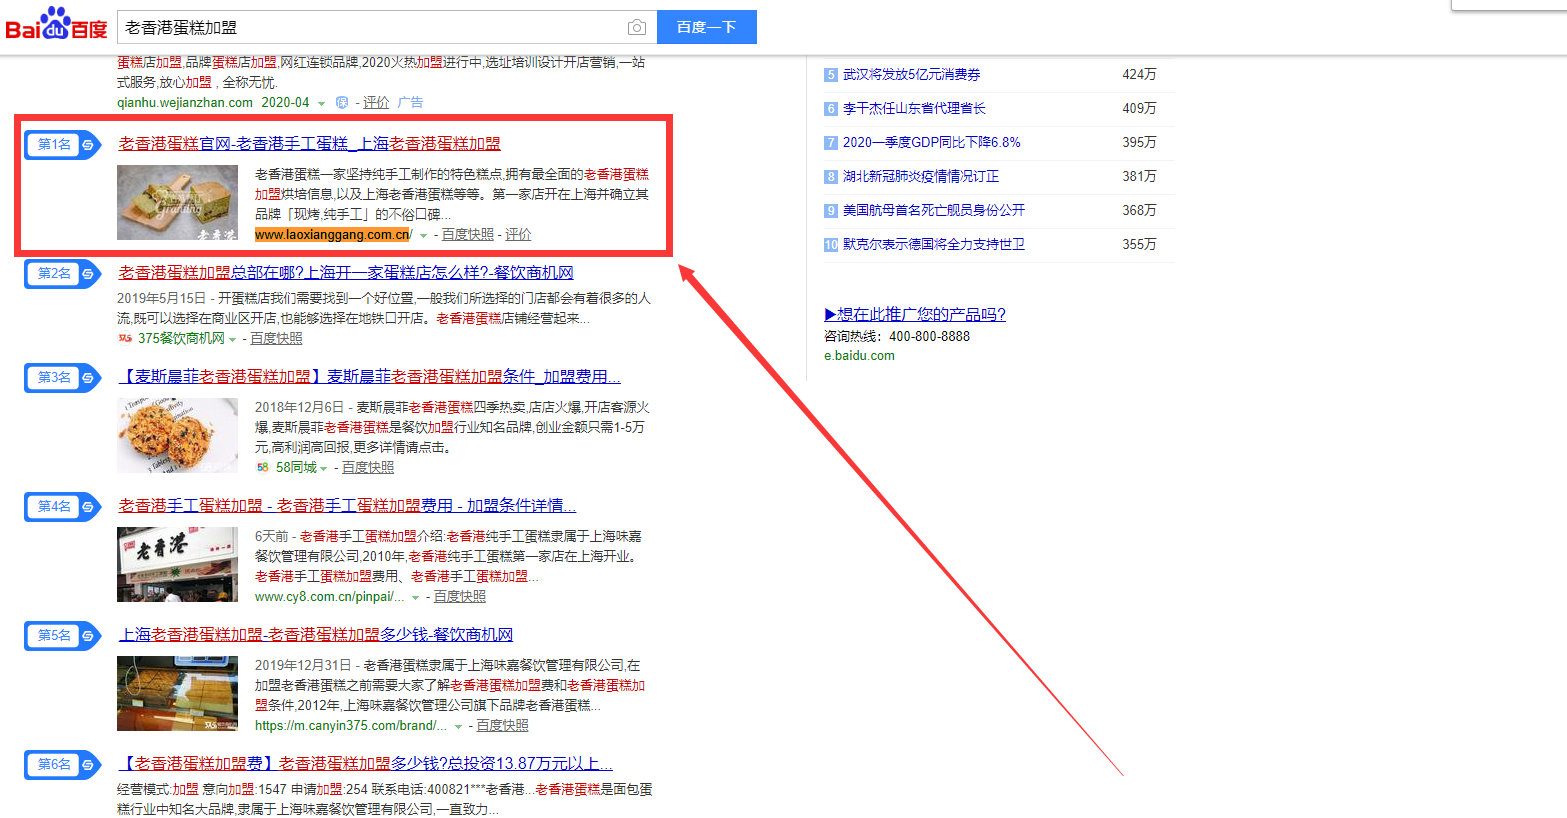Expand arrow after qianhu.wejianzhan.com 2020-04
Image resolution: width=1567 pixels, height=818 pixels.
[321, 103]
